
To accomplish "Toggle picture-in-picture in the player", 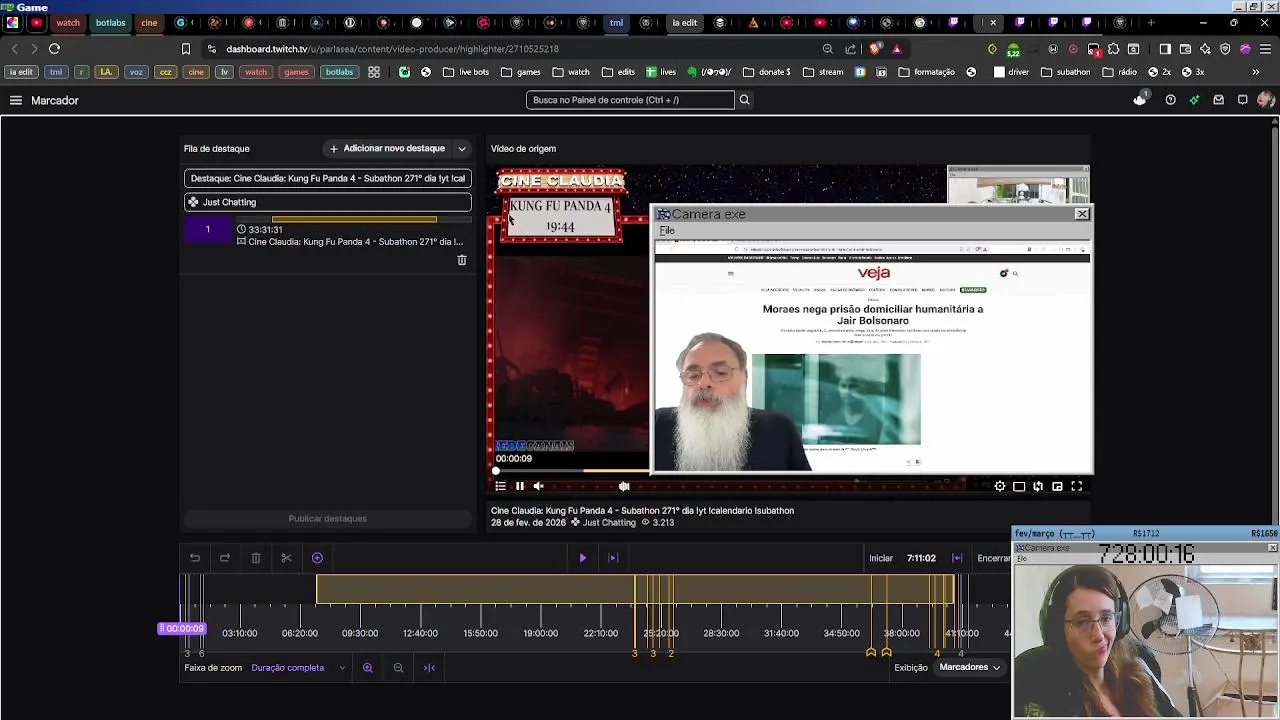I will 1057,486.
